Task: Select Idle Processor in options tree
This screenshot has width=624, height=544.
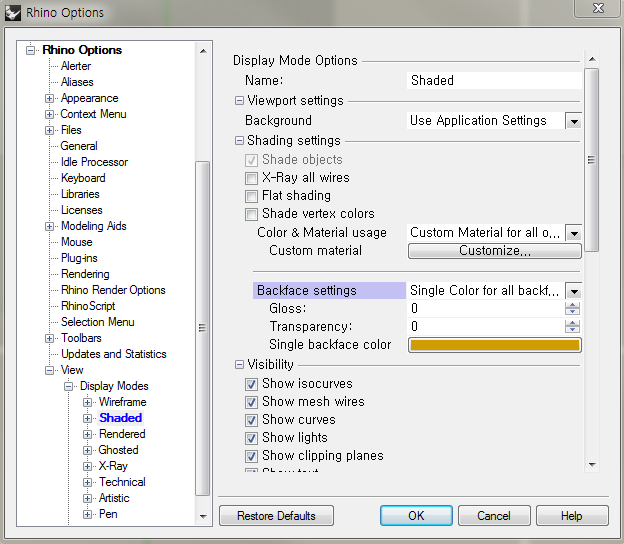Action: point(94,162)
